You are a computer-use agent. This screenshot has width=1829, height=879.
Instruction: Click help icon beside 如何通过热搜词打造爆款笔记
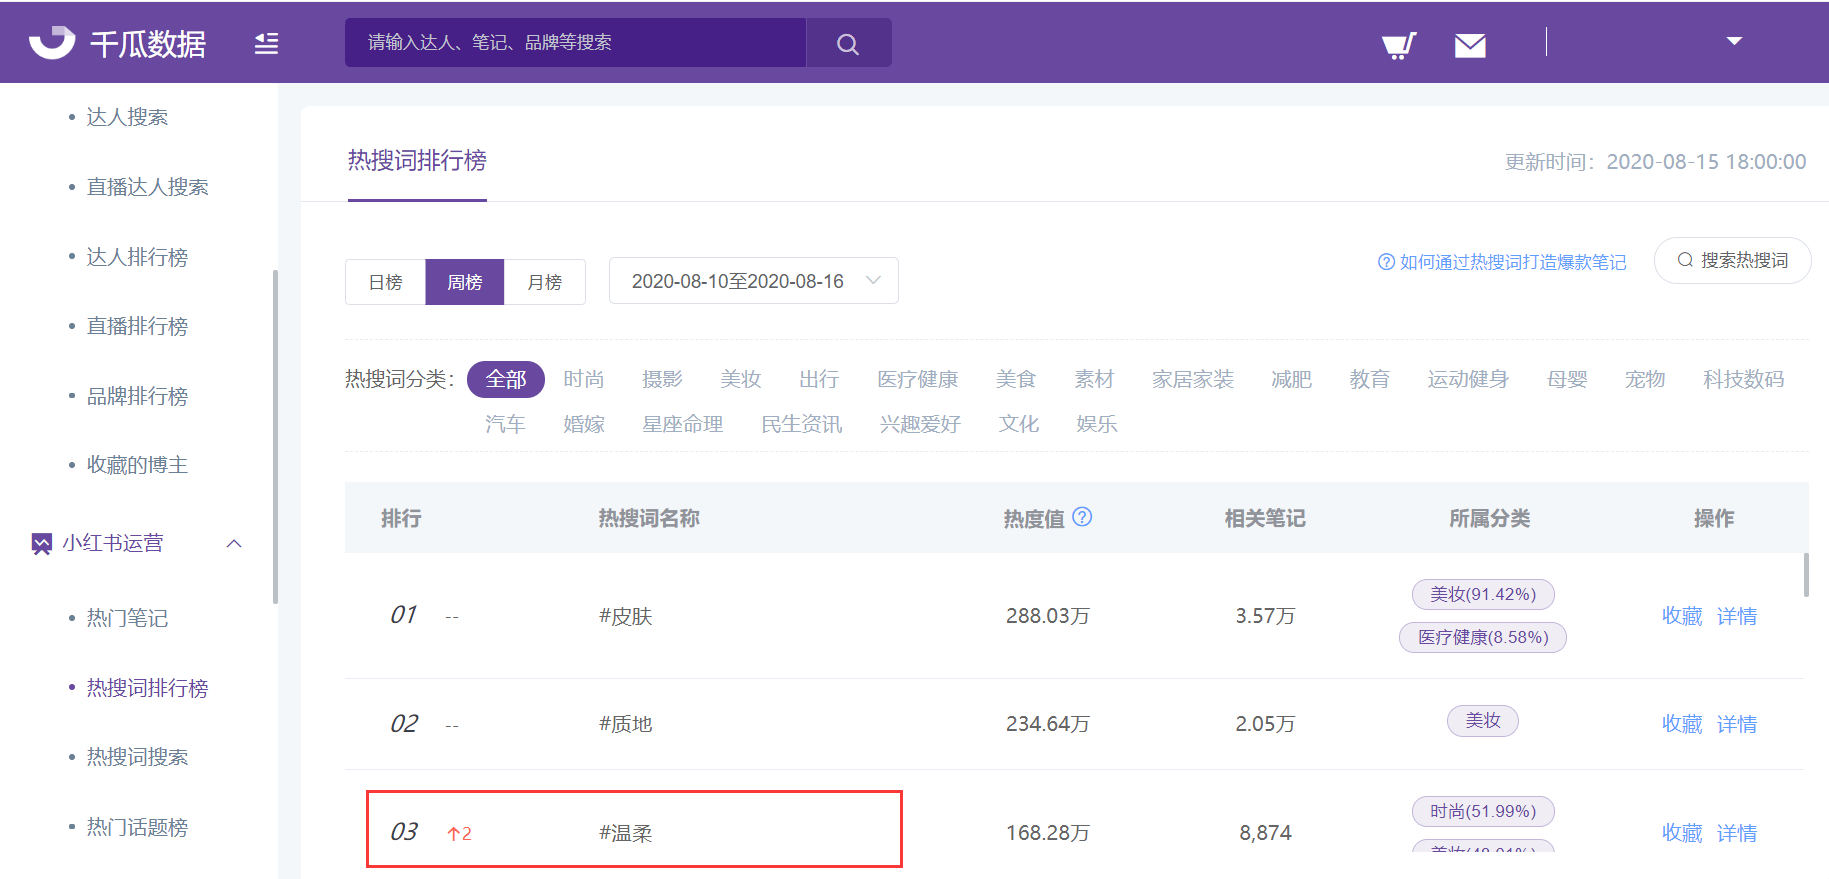(1386, 262)
